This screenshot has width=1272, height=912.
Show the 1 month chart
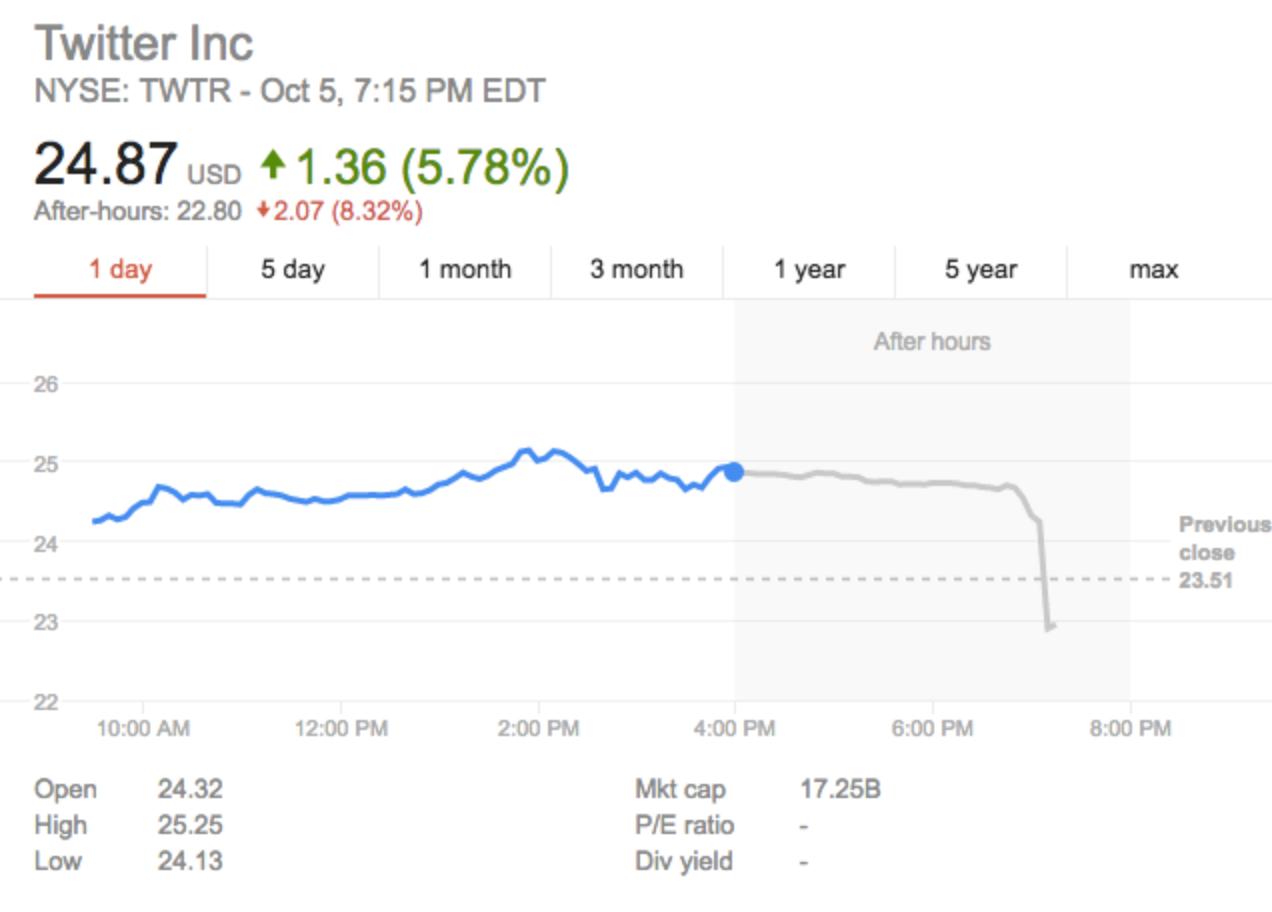465,270
